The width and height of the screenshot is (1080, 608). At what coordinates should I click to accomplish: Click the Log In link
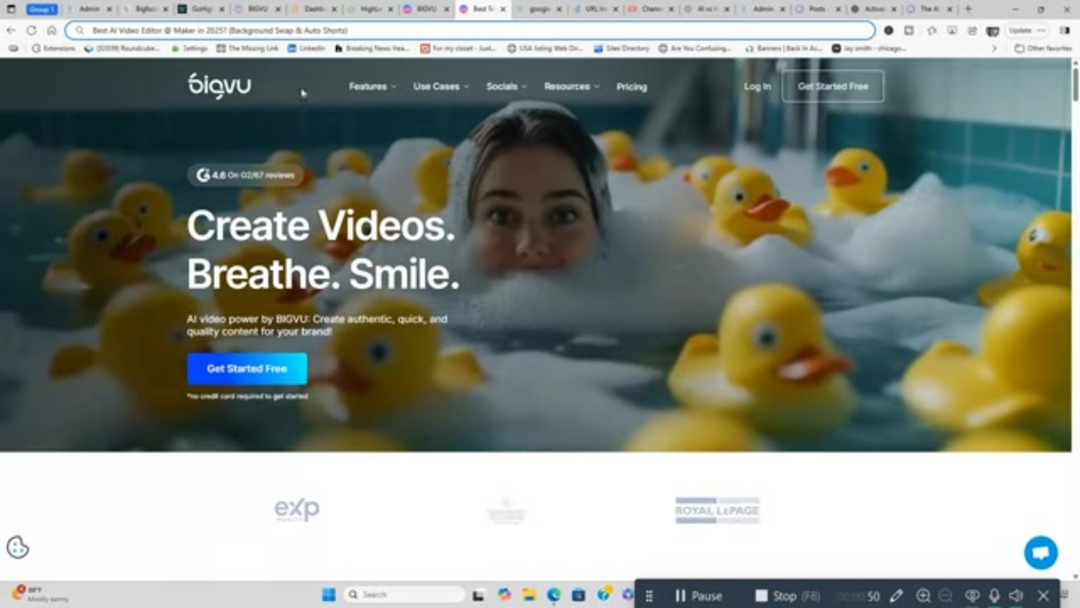pos(757,87)
